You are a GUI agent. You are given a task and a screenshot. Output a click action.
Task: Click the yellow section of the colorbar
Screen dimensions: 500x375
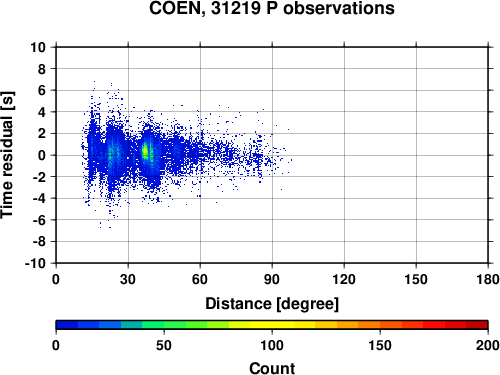272,325
